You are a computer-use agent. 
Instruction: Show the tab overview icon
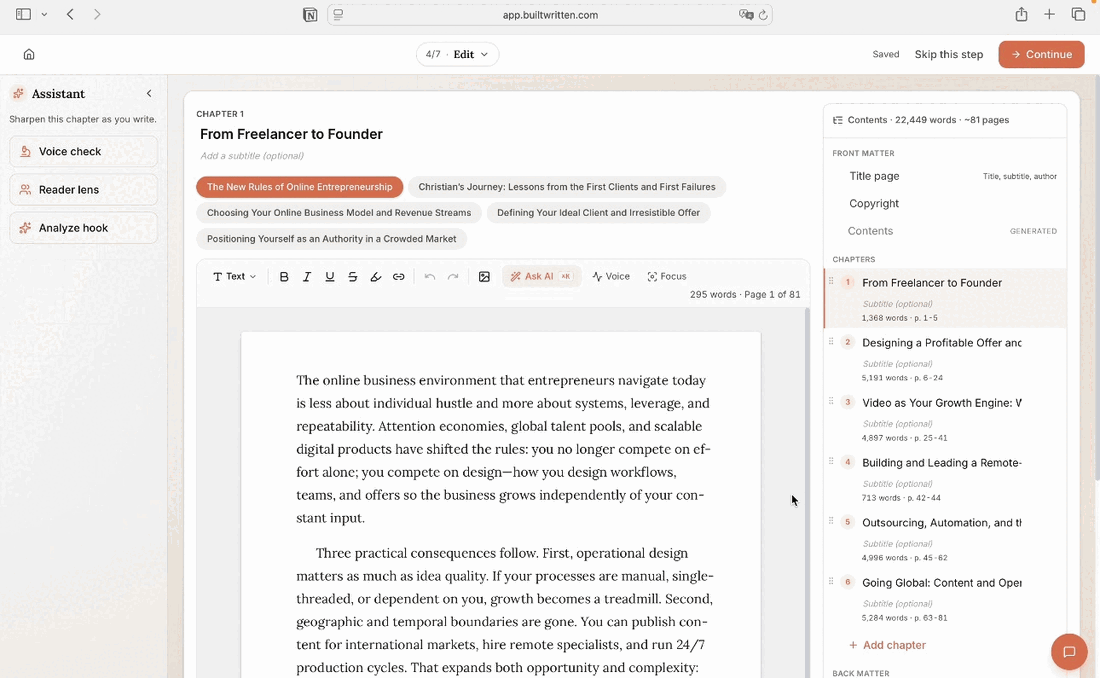tap(1078, 14)
